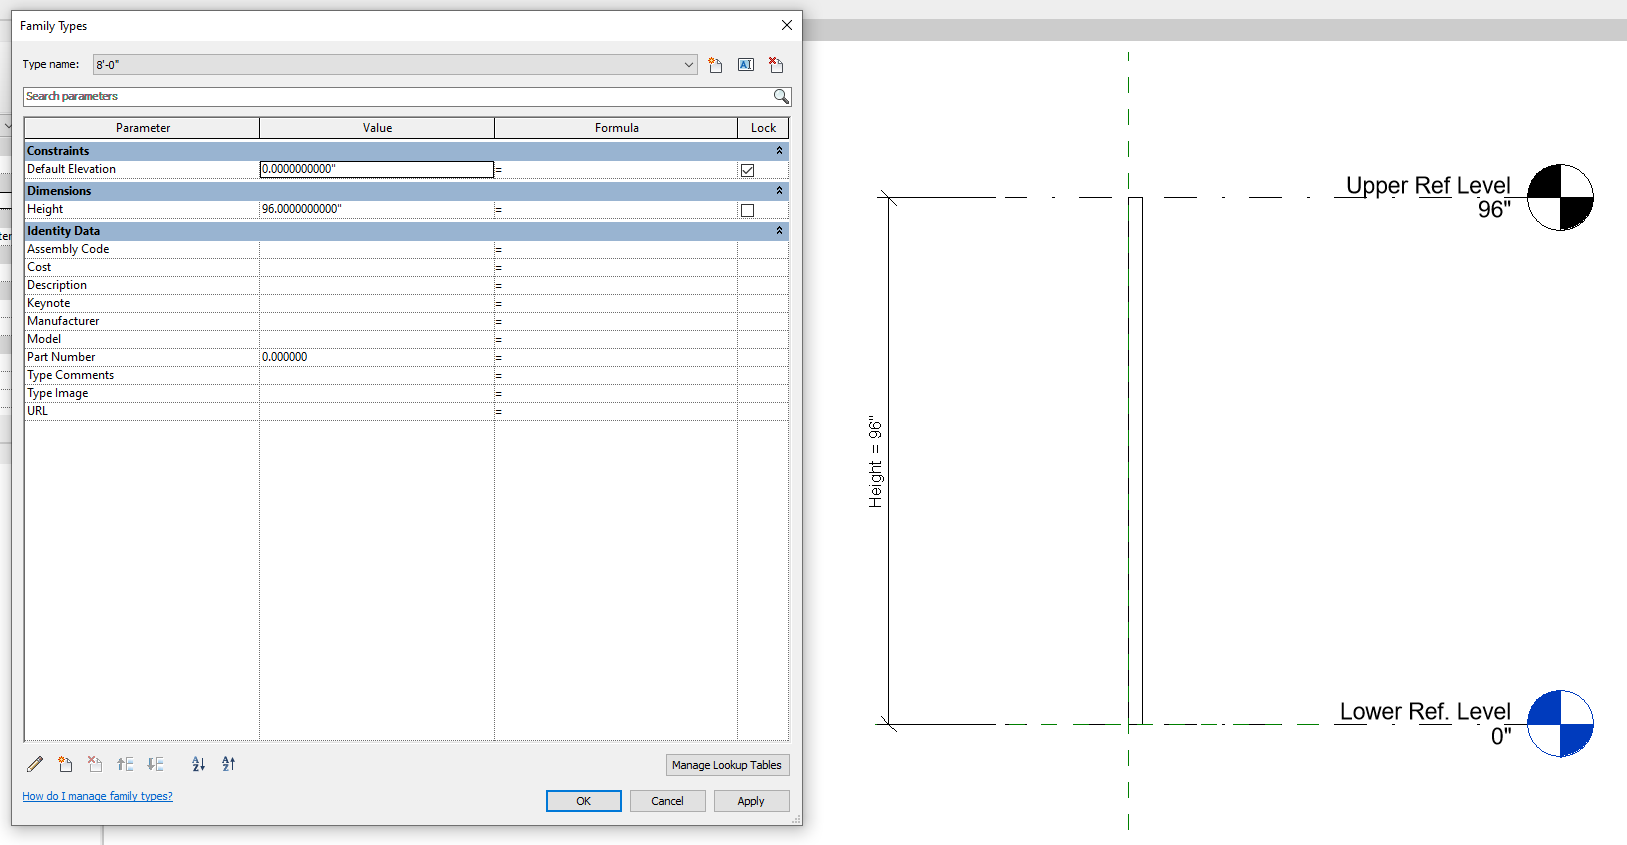
Task: Click the Parameter column header
Action: (x=142, y=128)
